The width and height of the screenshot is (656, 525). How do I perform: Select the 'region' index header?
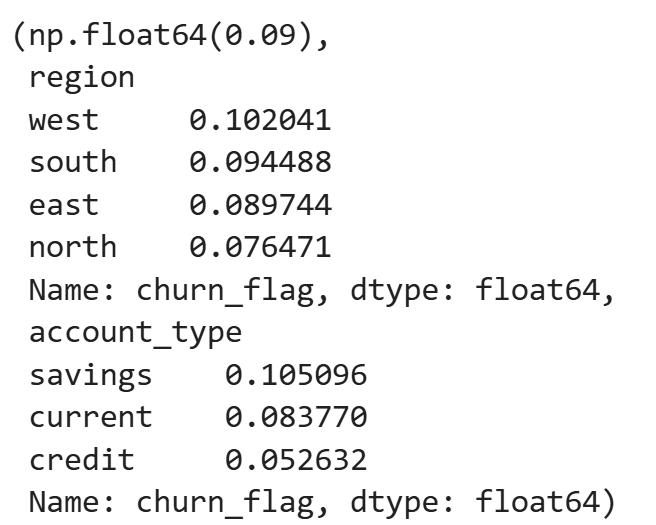point(82,78)
